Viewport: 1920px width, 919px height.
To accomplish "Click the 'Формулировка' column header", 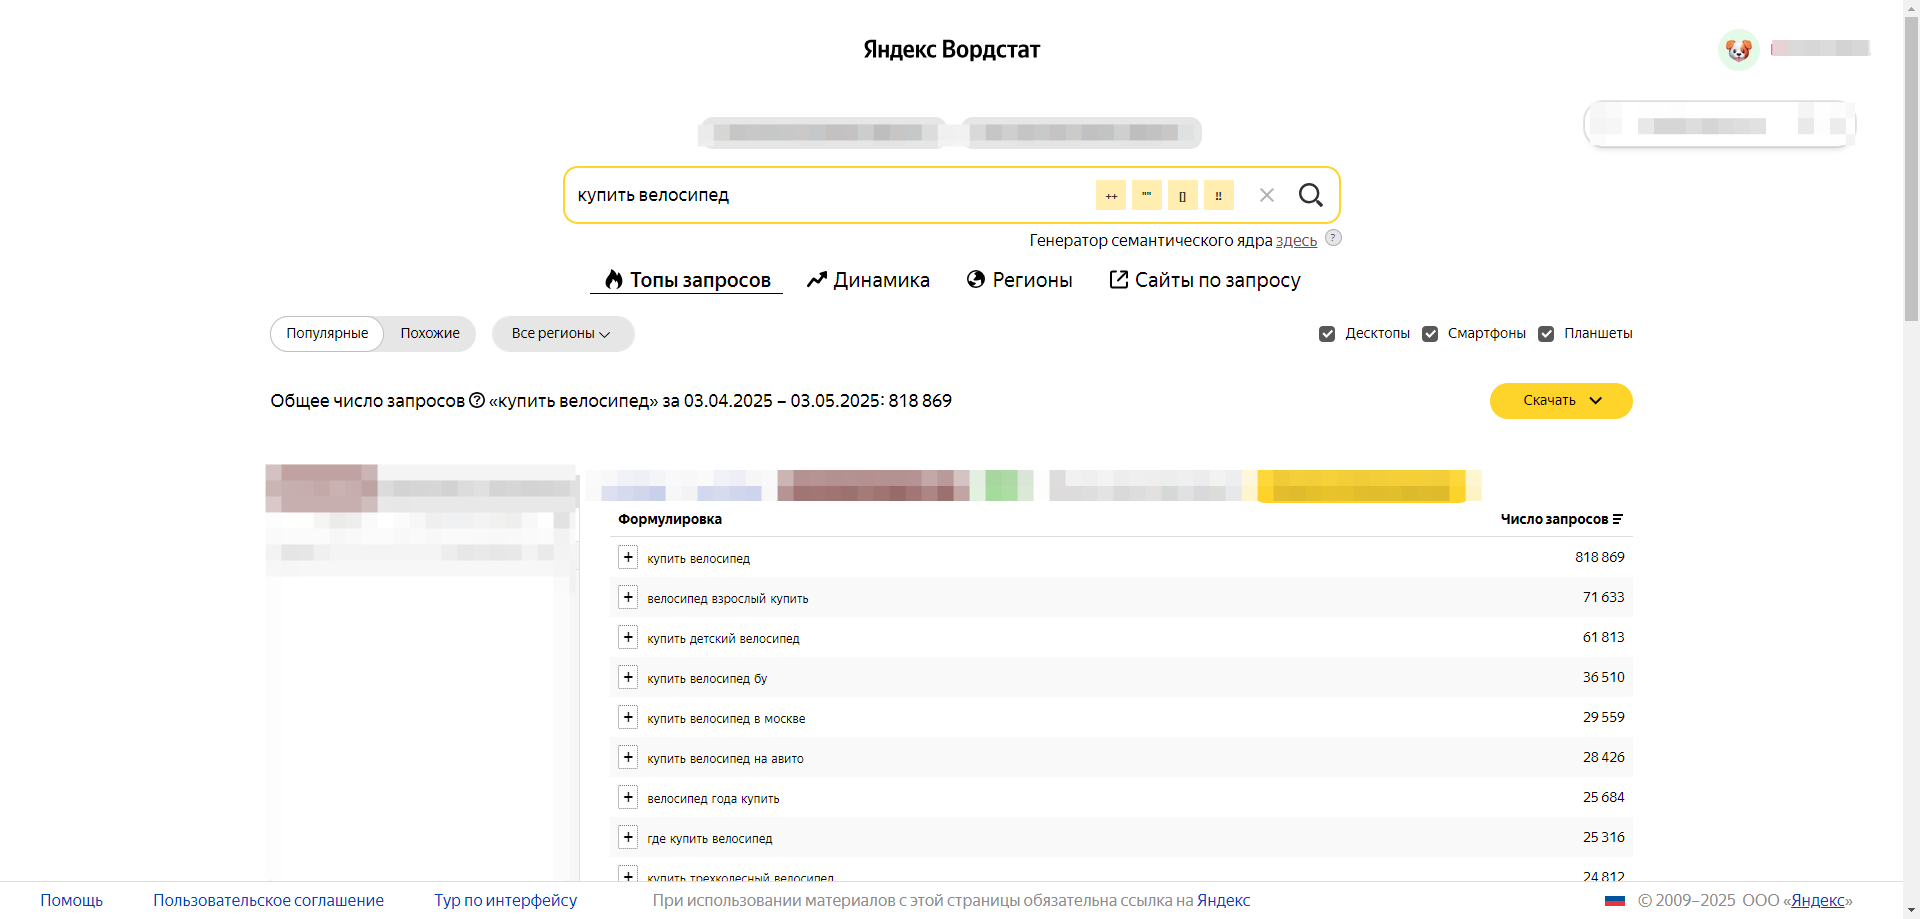I will coord(670,519).
